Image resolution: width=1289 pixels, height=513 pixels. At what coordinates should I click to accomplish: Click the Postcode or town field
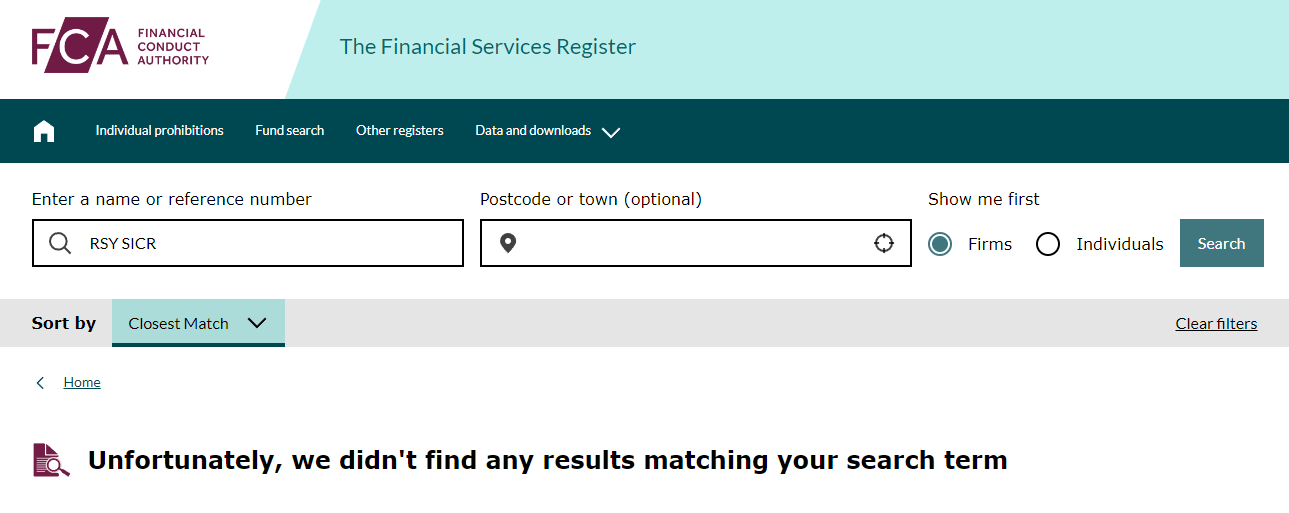coord(696,243)
